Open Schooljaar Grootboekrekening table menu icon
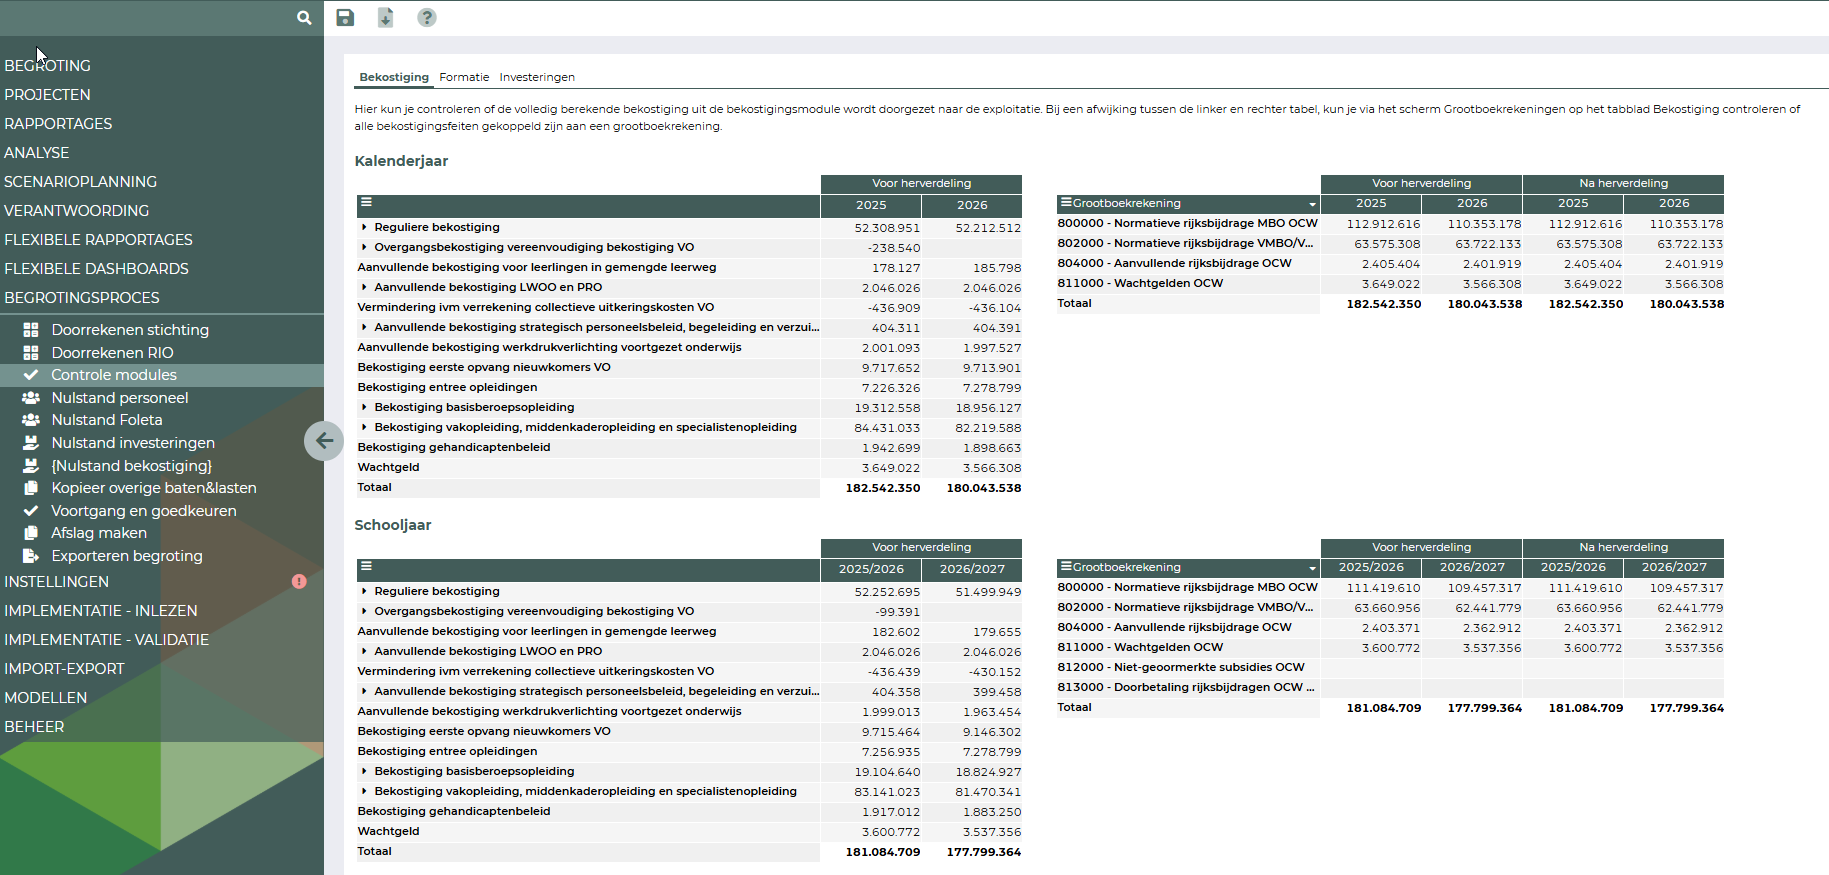 tap(1066, 567)
